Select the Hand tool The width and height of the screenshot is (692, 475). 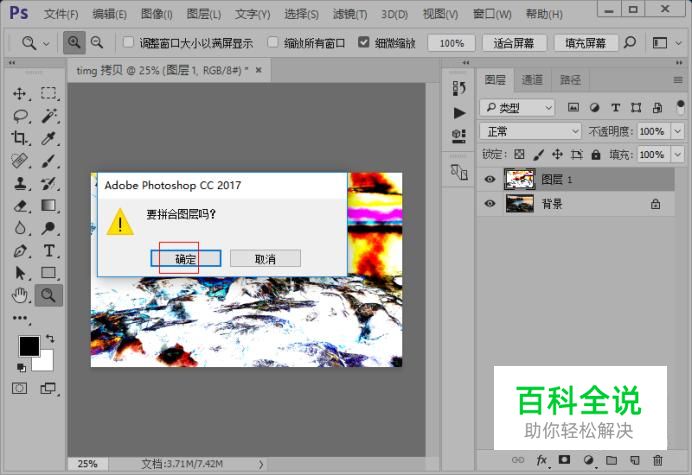pyautogui.click(x=20, y=295)
